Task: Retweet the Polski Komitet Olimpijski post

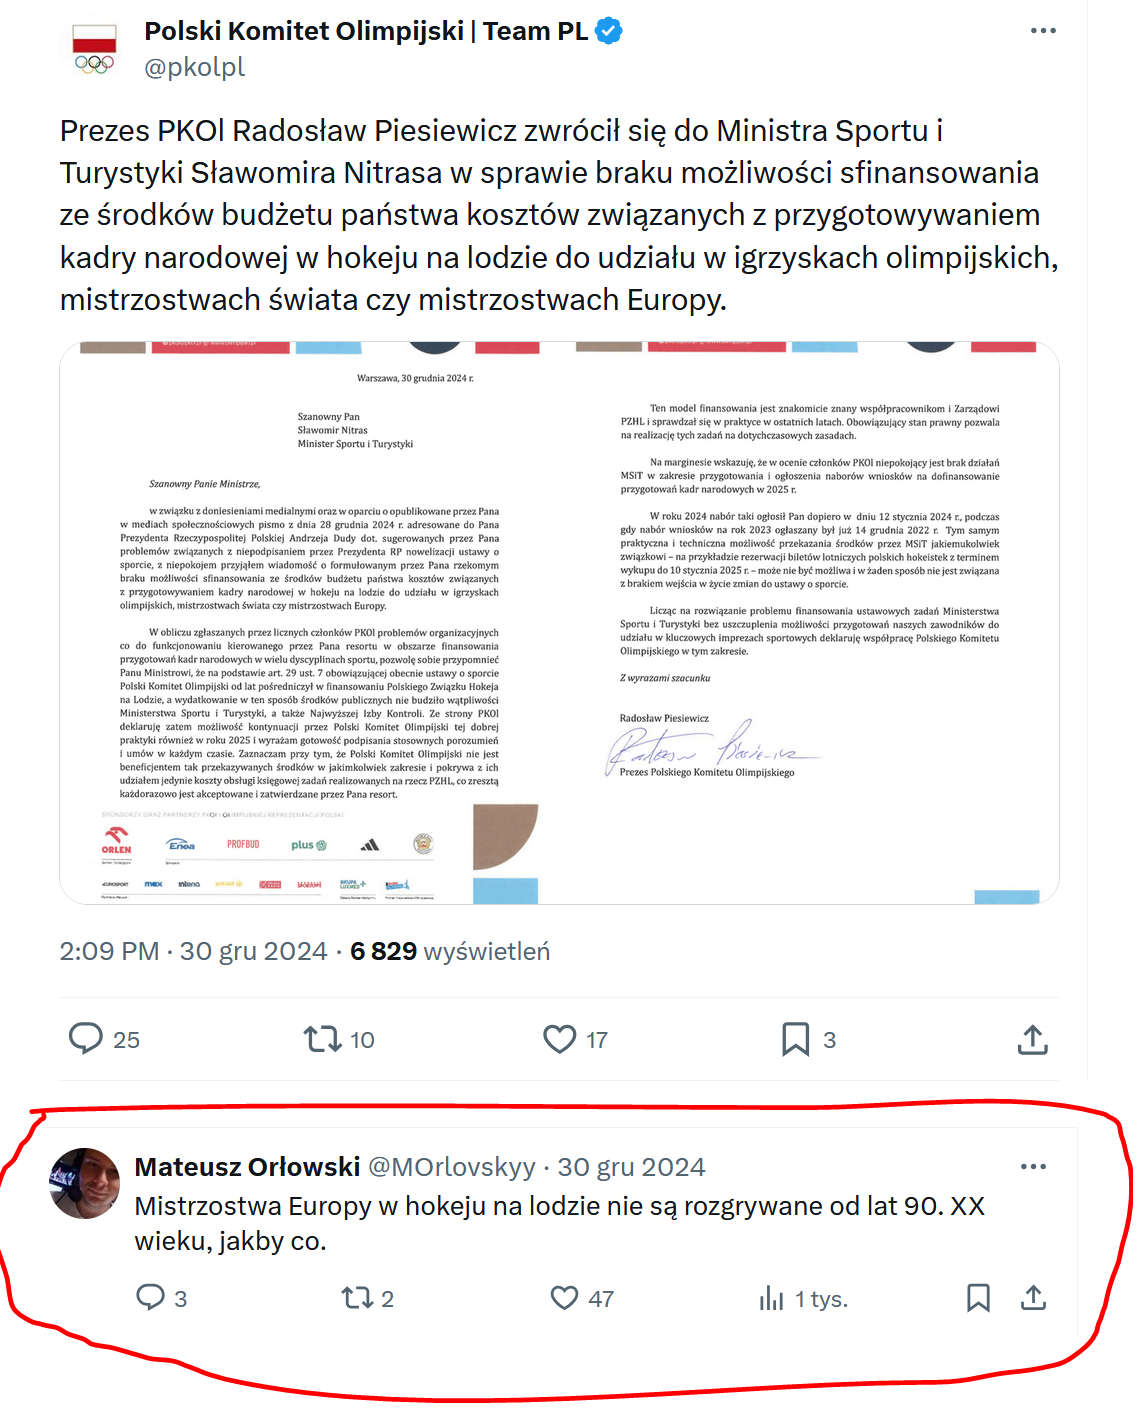Action: 323,1039
